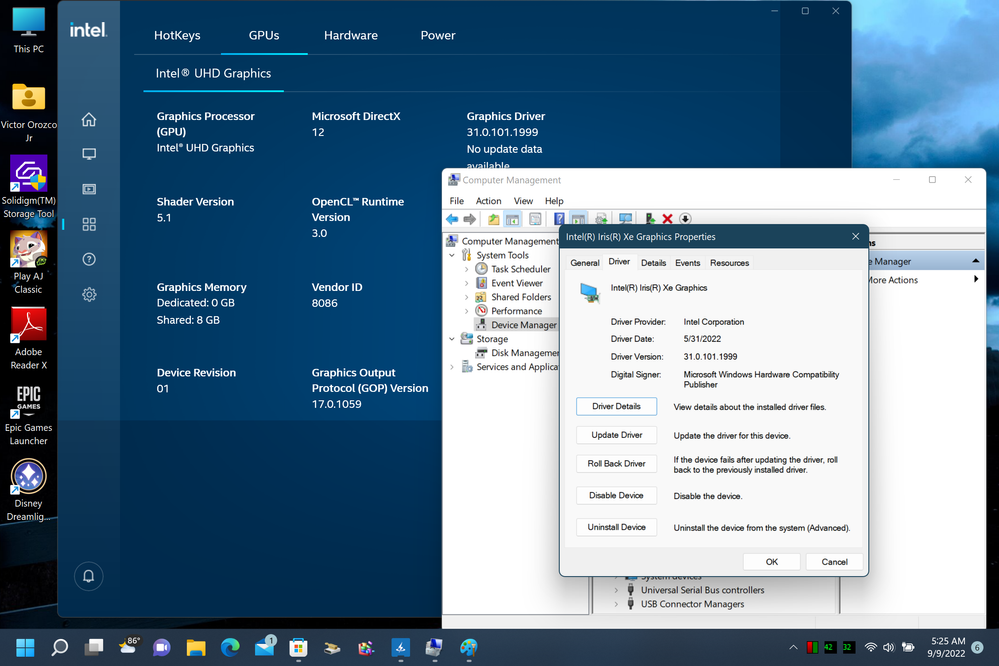
Task: Open Microsoft Store from the taskbar
Action: [298, 648]
